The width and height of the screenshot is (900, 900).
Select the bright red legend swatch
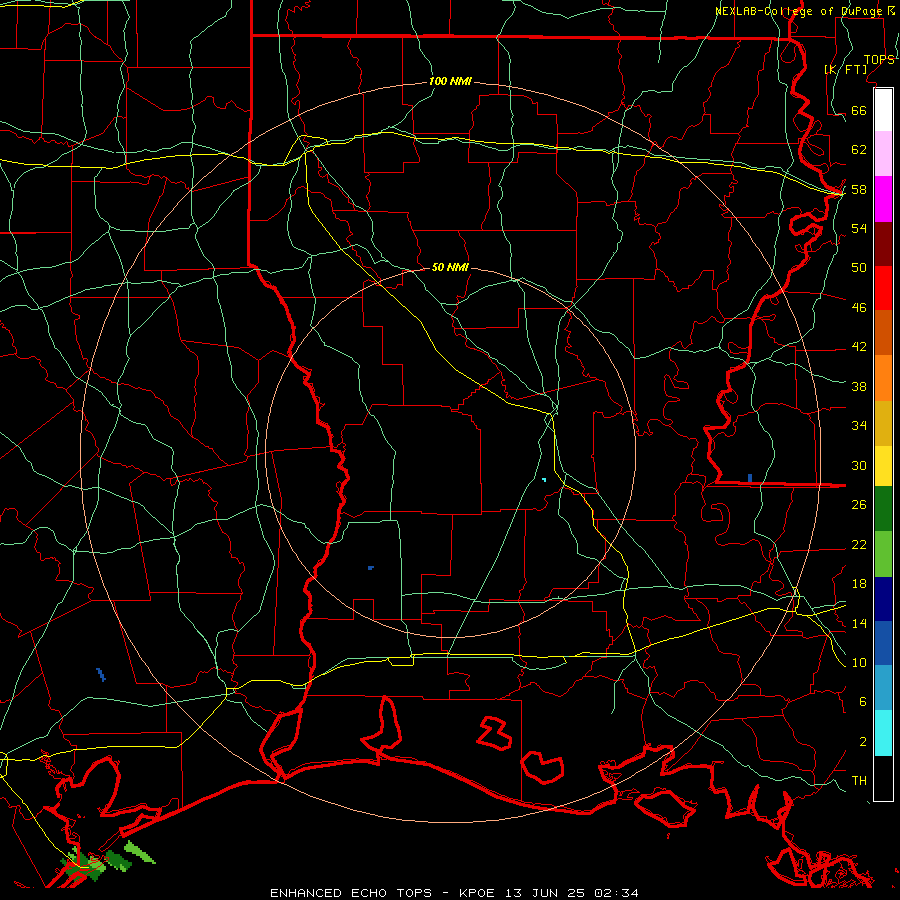(883, 288)
